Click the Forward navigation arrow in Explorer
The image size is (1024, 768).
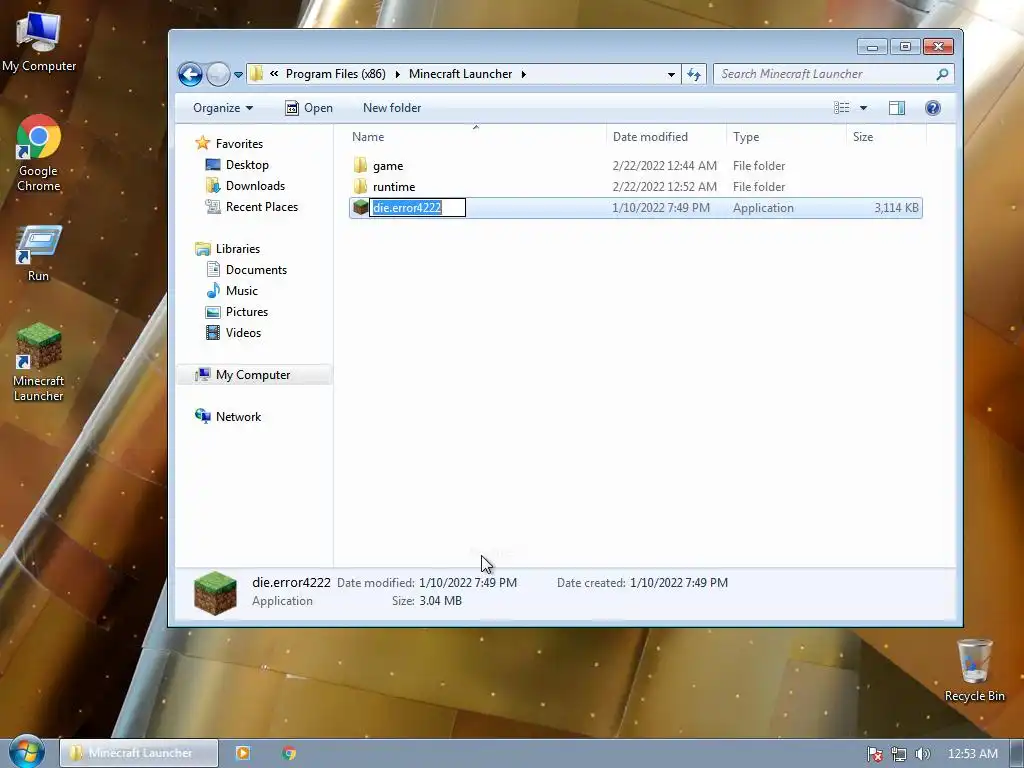click(x=218, y=74)
